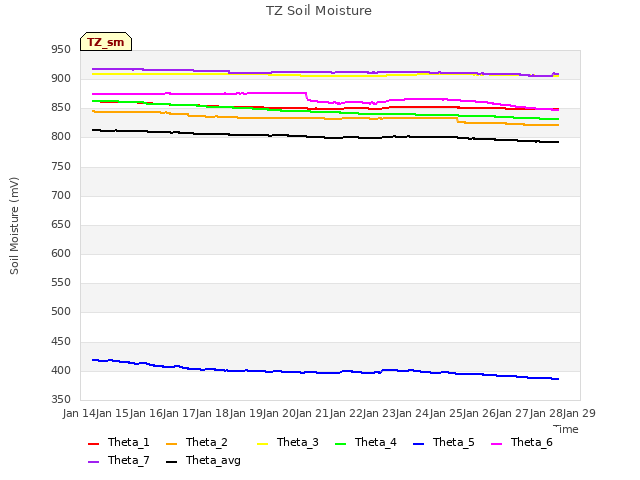
Task: Click the 750 y-axis tick label
Action: pos(61,167)
